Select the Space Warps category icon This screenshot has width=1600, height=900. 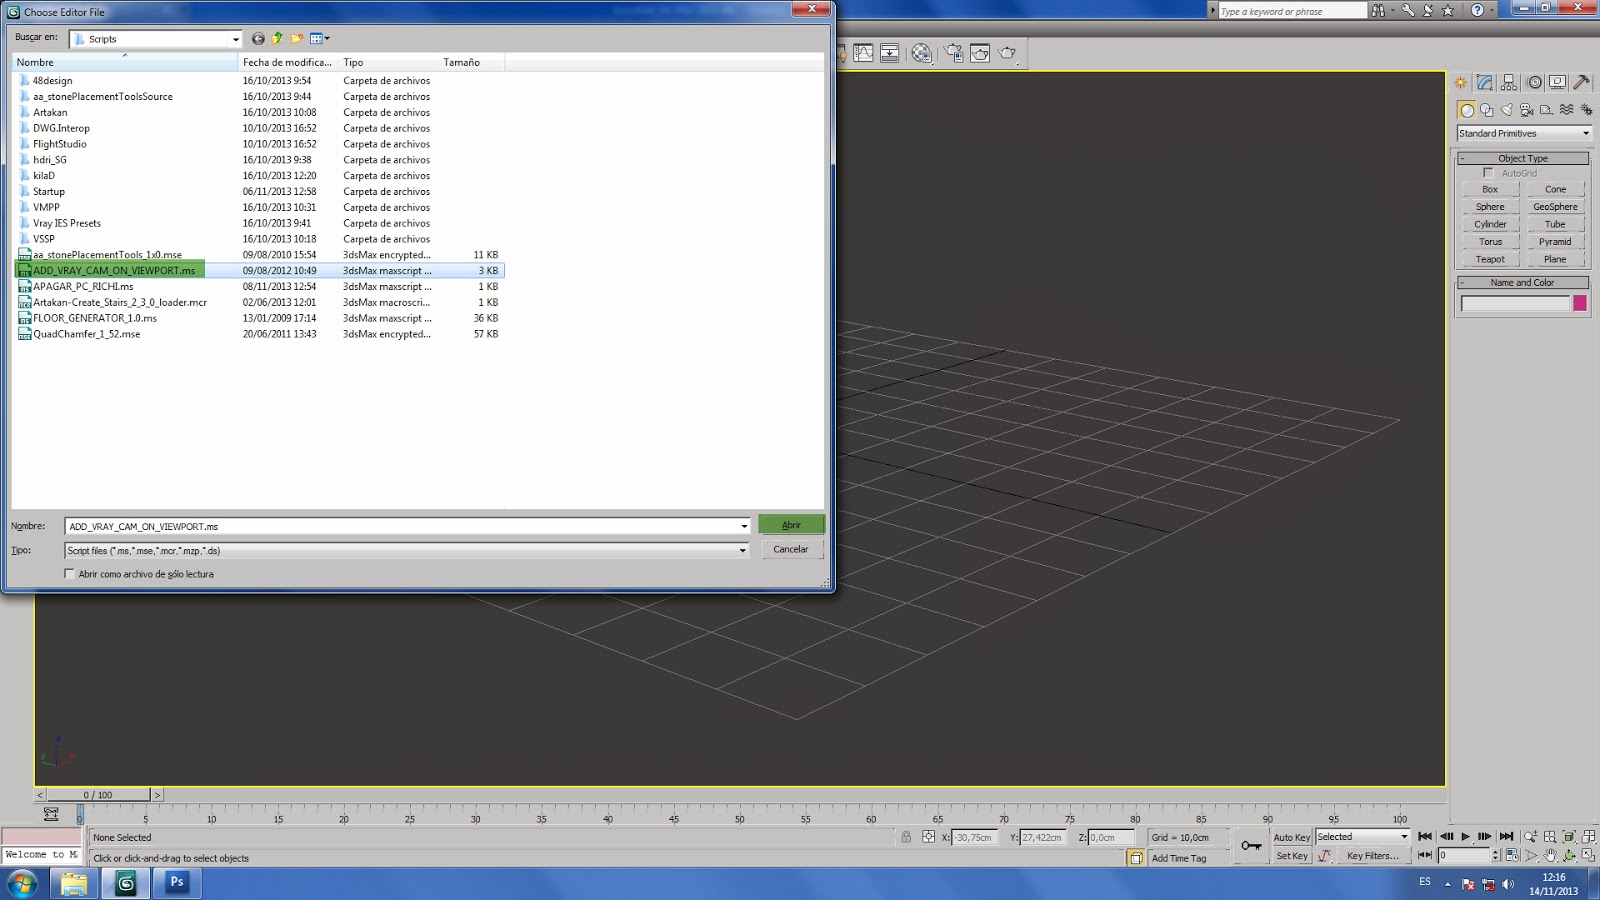[1566, 110]
